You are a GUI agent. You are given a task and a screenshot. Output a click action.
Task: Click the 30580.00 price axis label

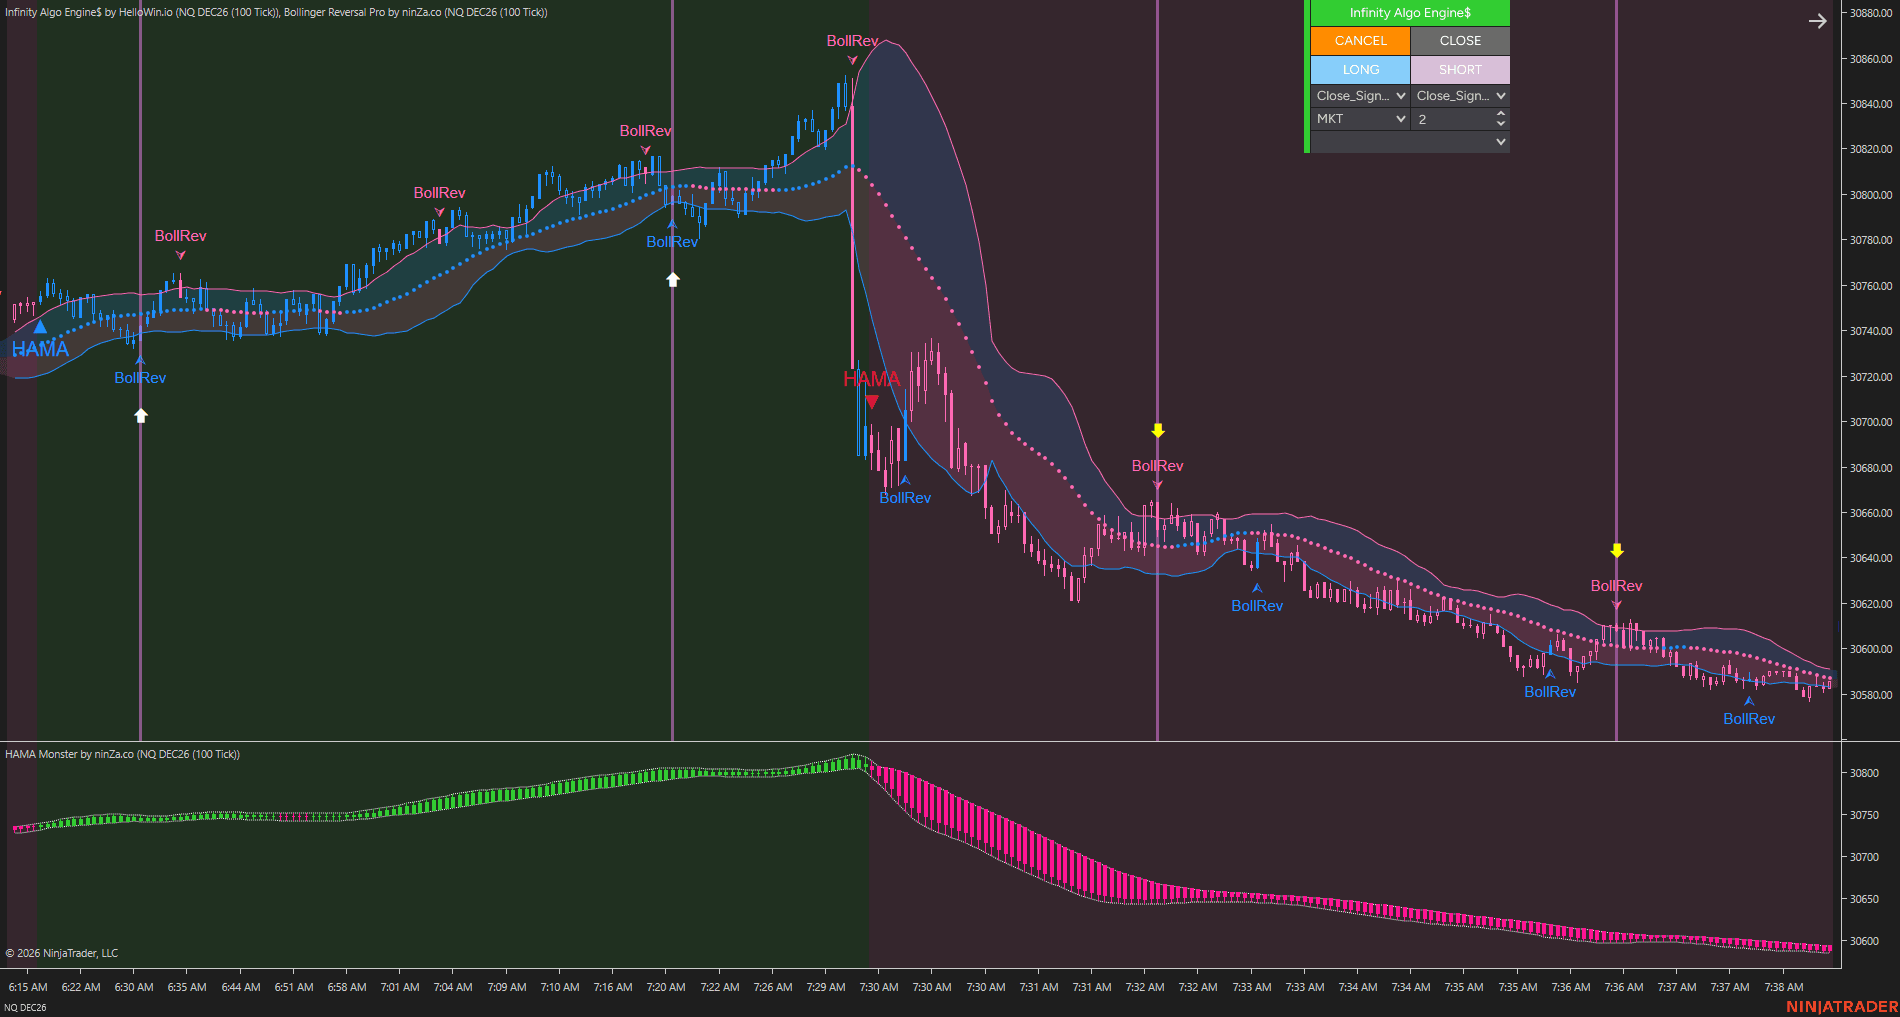[x=1870, y=695]
